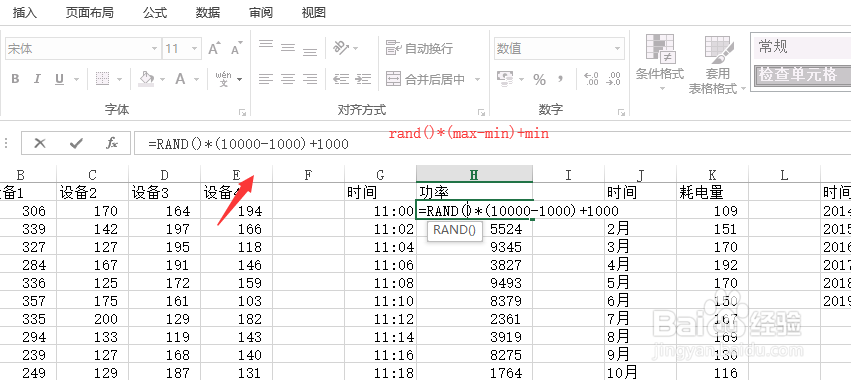This screenshot has width=851, height=380.
Task: Align text right
Action: pyautogui.click(x=310, y=79)
